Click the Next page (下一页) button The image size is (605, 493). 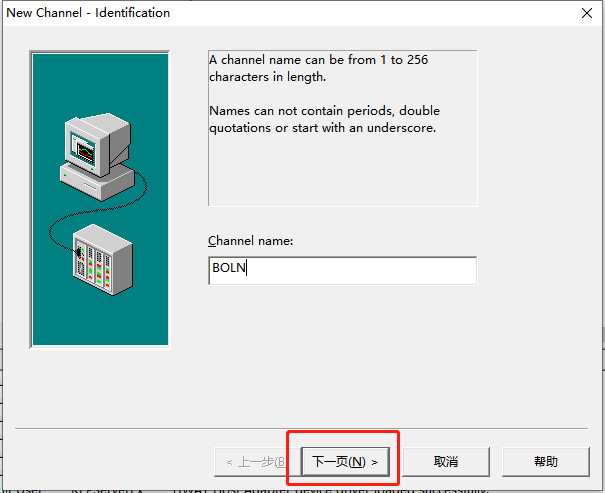(345, 461)
